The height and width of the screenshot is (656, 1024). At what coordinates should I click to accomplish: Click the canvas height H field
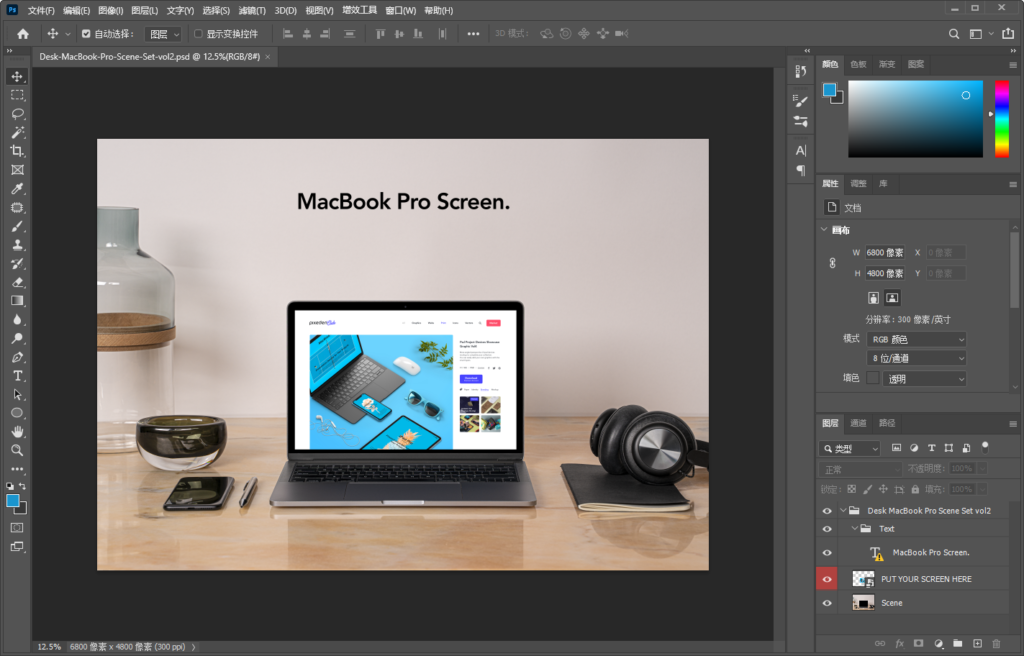[x=885, y=273]
